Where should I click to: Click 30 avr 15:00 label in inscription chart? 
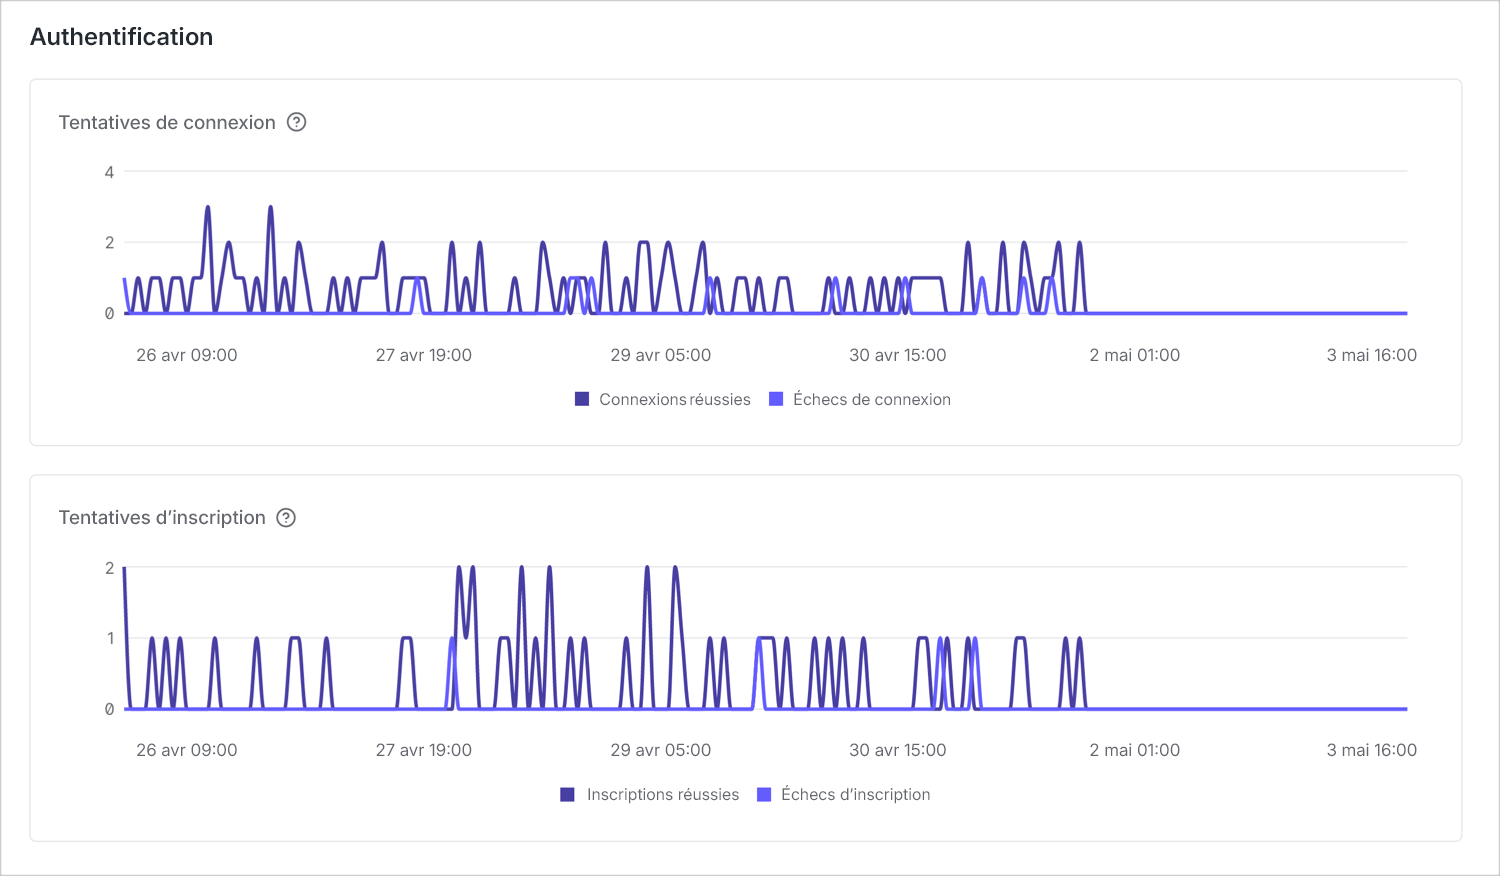[x=898, y=750]
